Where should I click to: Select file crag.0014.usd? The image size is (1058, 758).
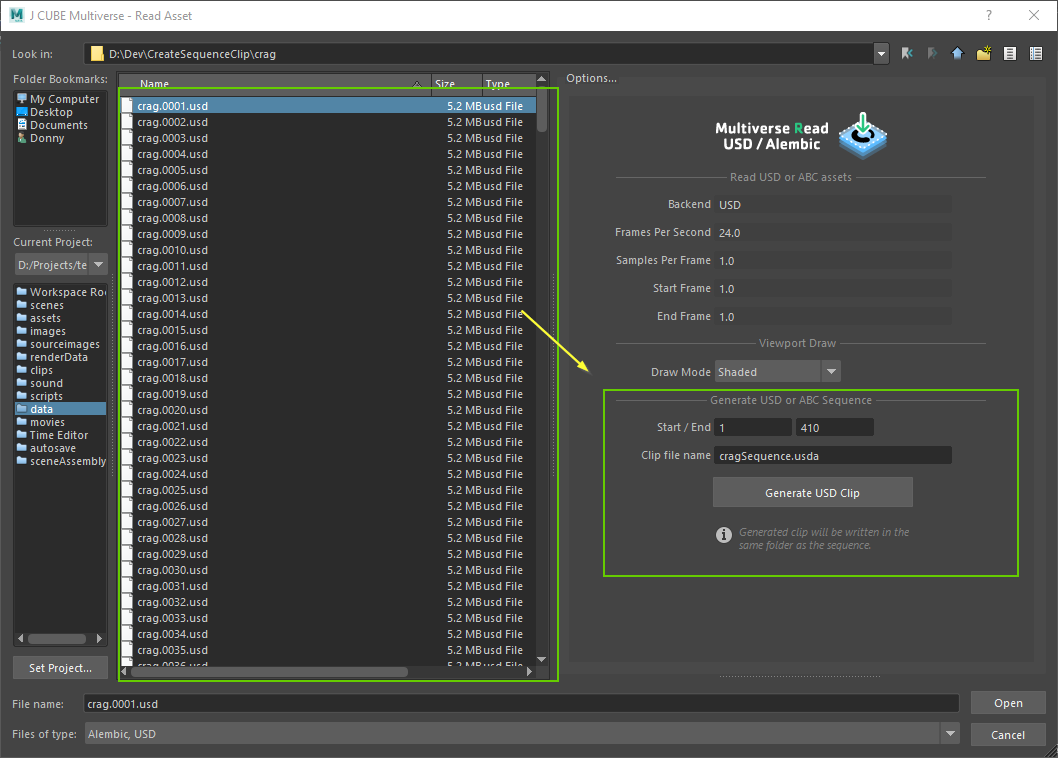(x=329, y=314)
